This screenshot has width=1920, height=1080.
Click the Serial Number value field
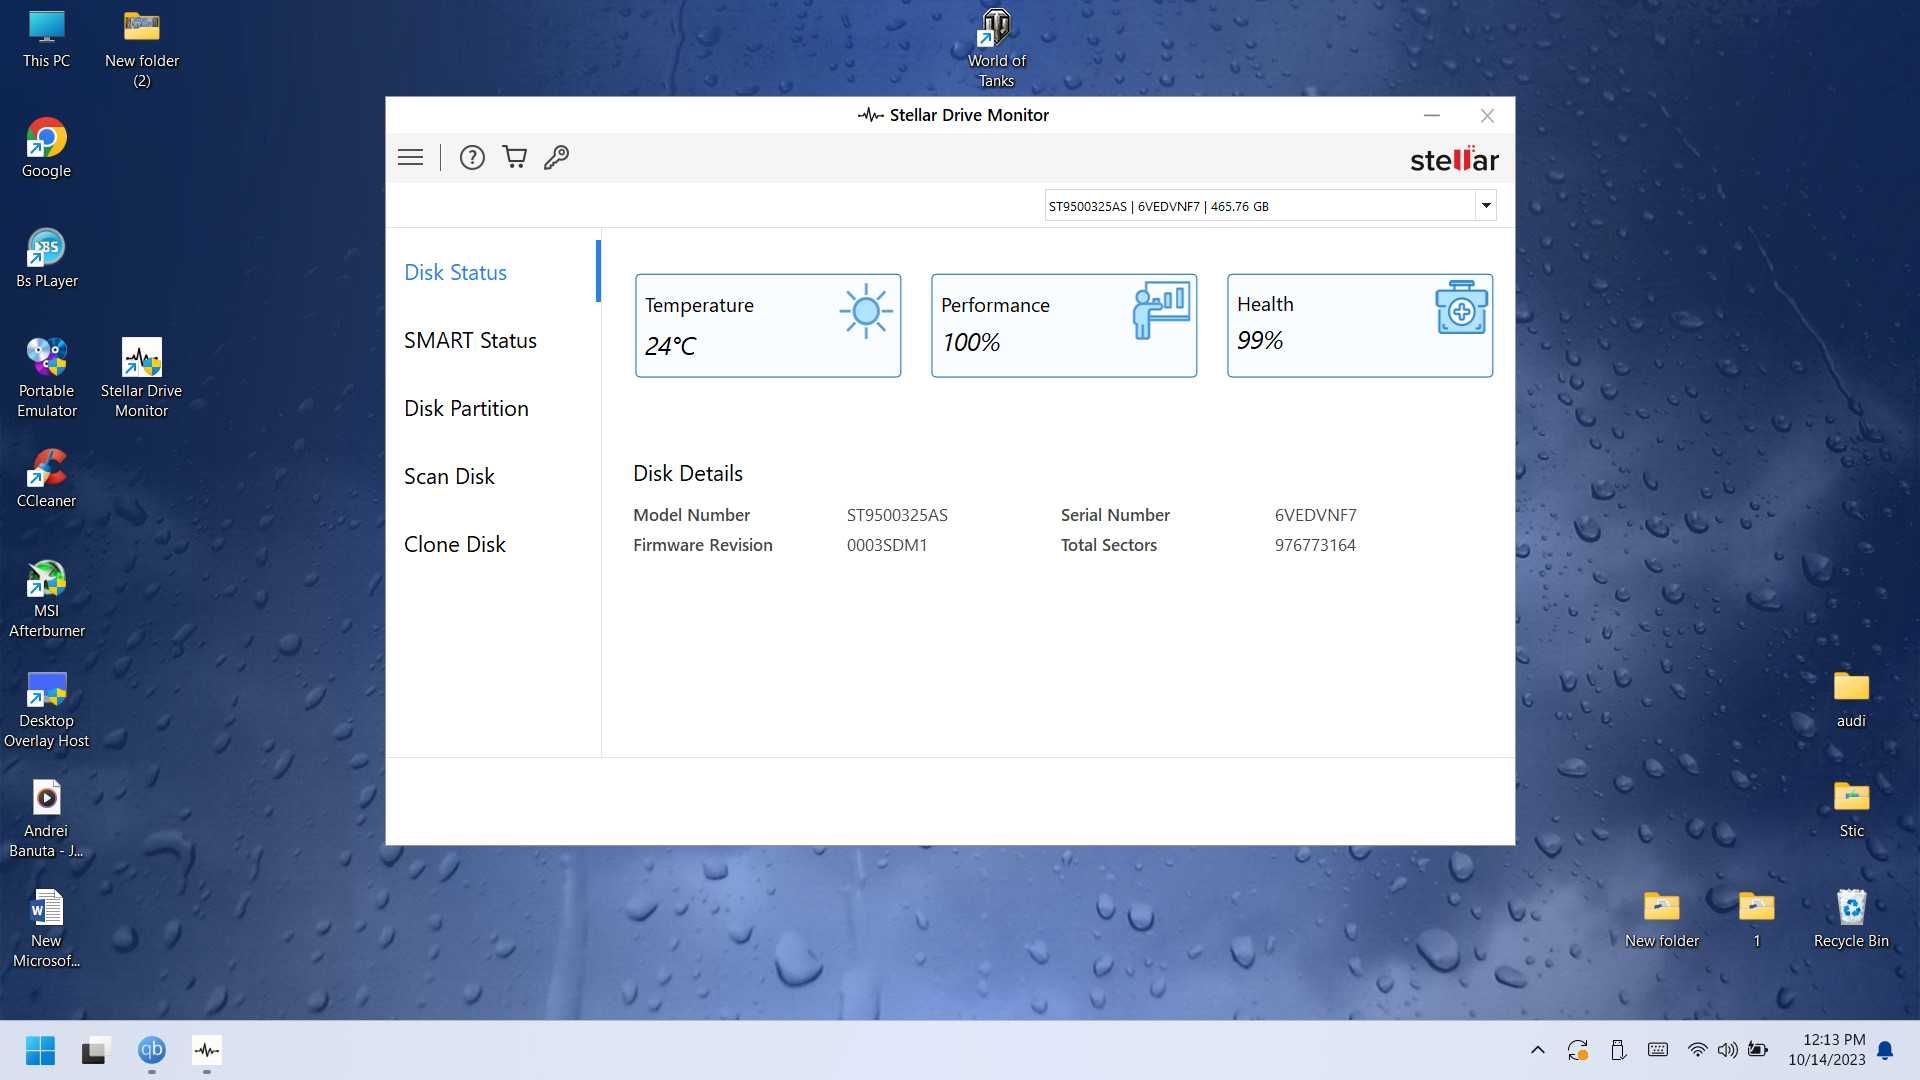tap(1315, 514)
